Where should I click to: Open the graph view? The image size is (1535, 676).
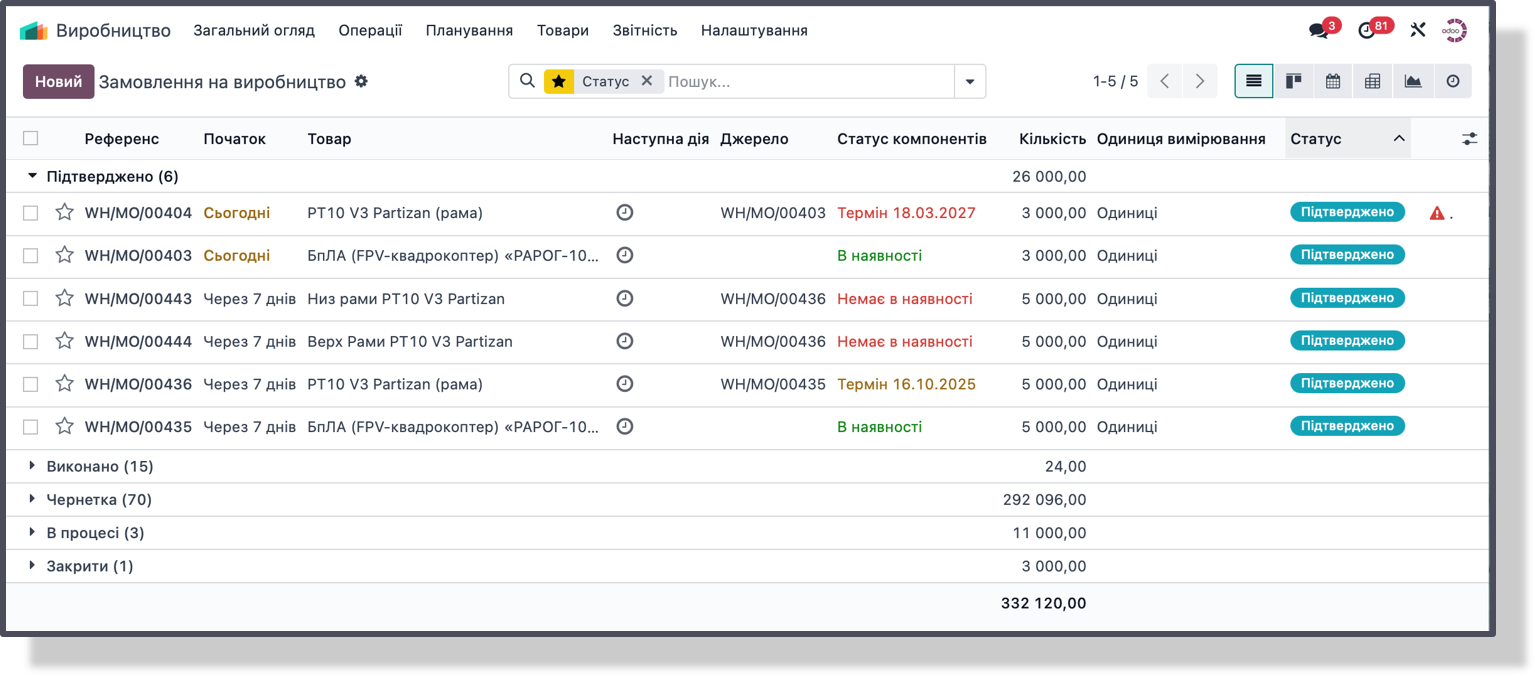1413,81
